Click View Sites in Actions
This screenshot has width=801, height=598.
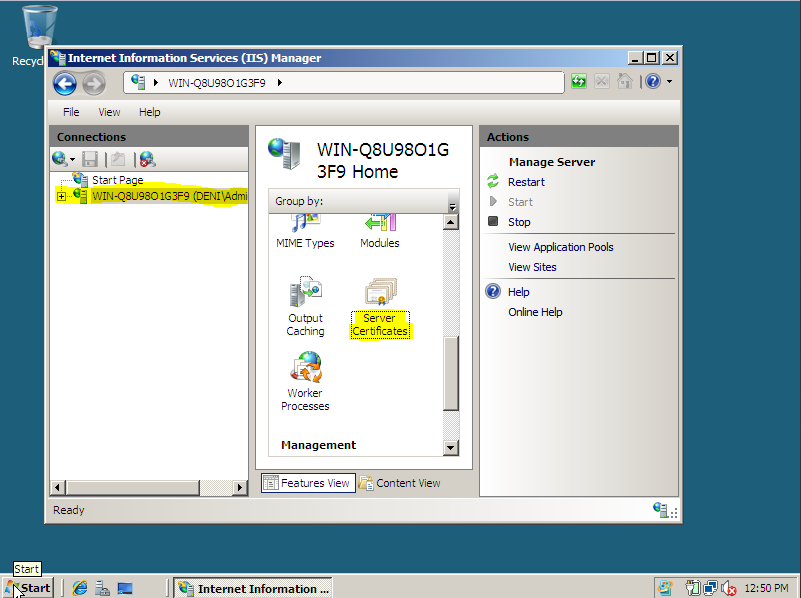pos(532,267)
